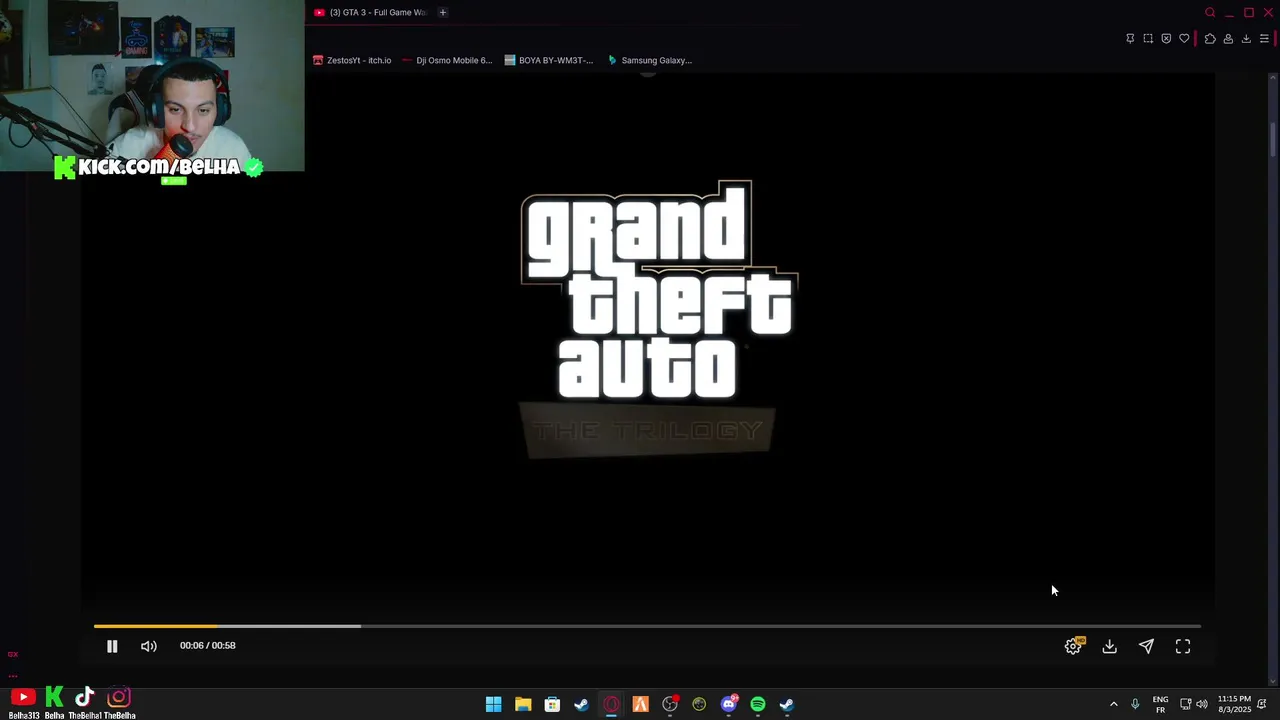The height and width of the screenshot is (720, 1280).
Task: Open the ad blocker shield icon
Action: 1166,39
